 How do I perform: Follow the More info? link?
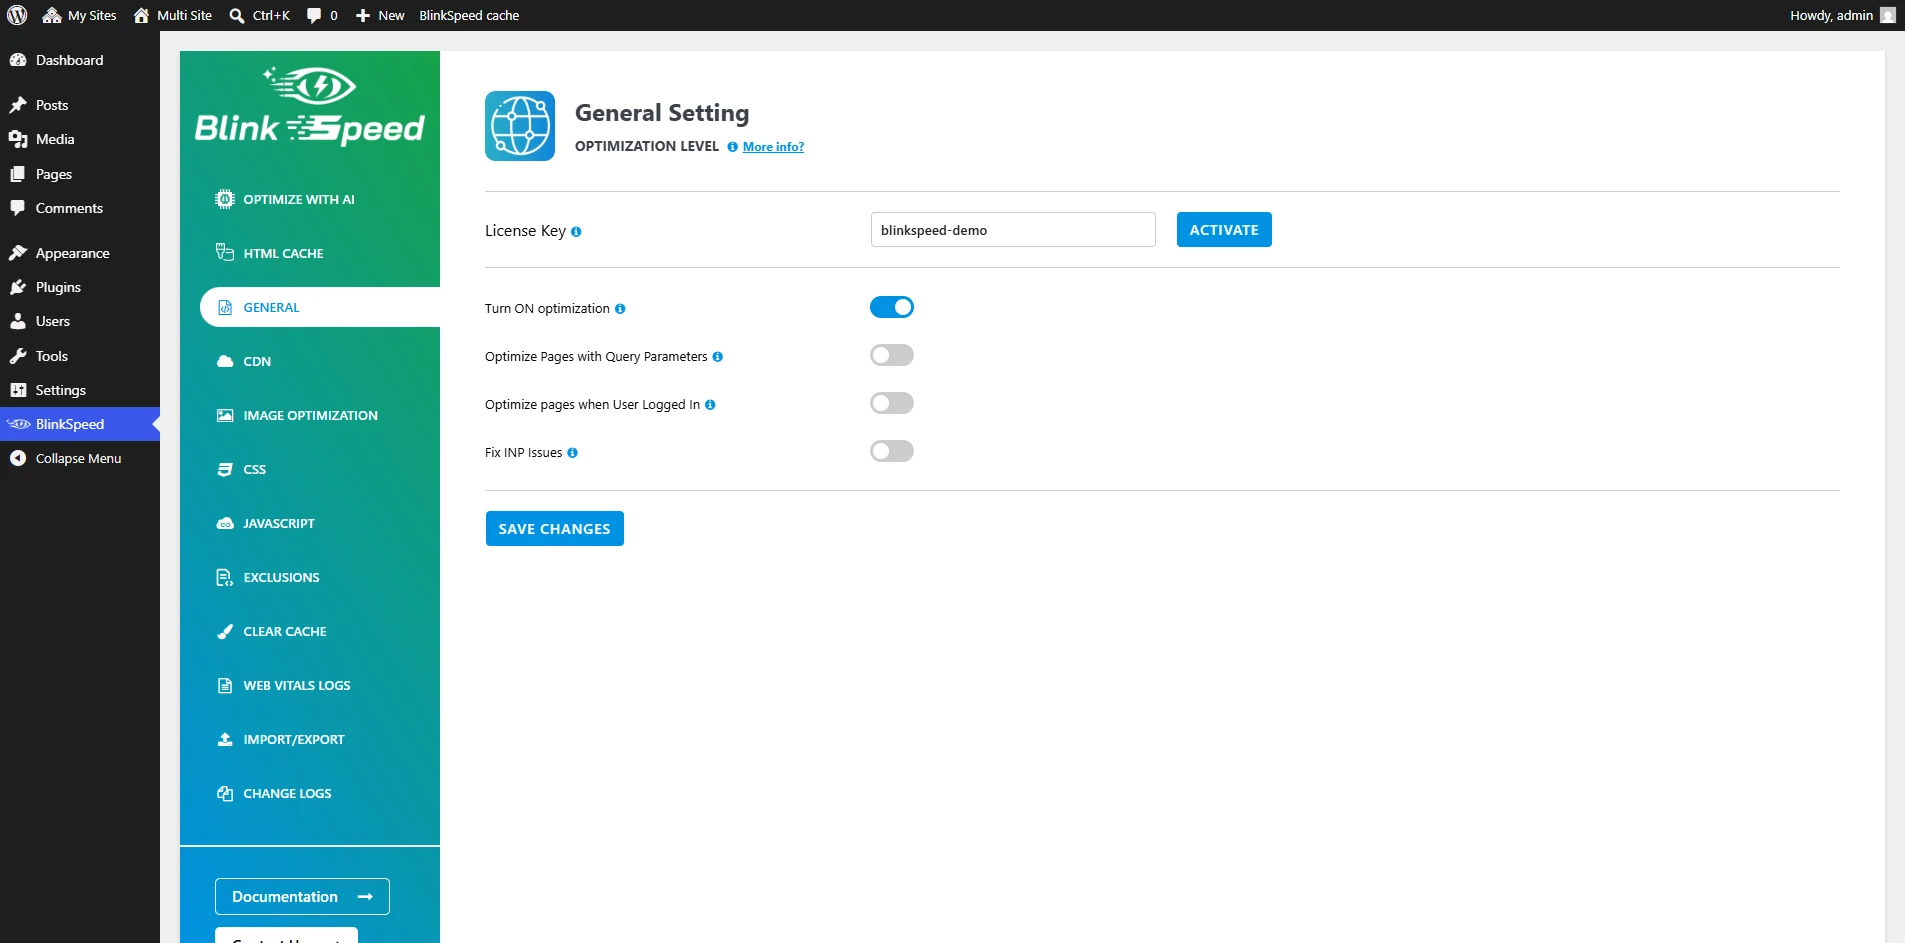[773, 147]
